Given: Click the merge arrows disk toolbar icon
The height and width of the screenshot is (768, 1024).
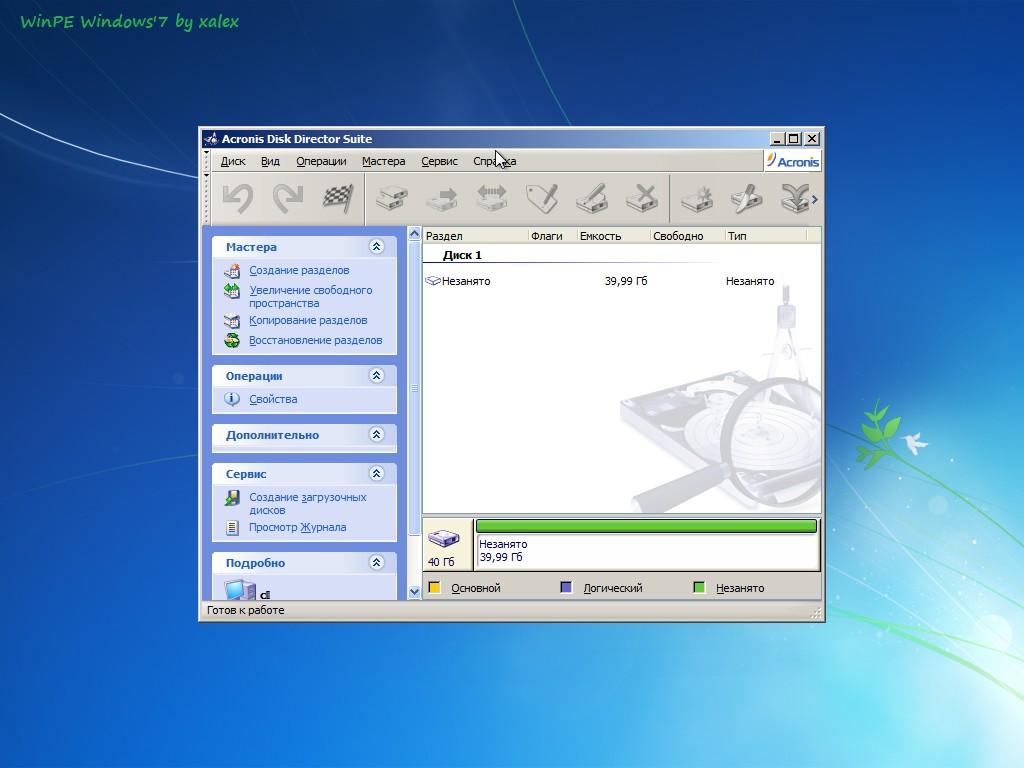Looking at the screenshot, I should [x=795, y=198].
